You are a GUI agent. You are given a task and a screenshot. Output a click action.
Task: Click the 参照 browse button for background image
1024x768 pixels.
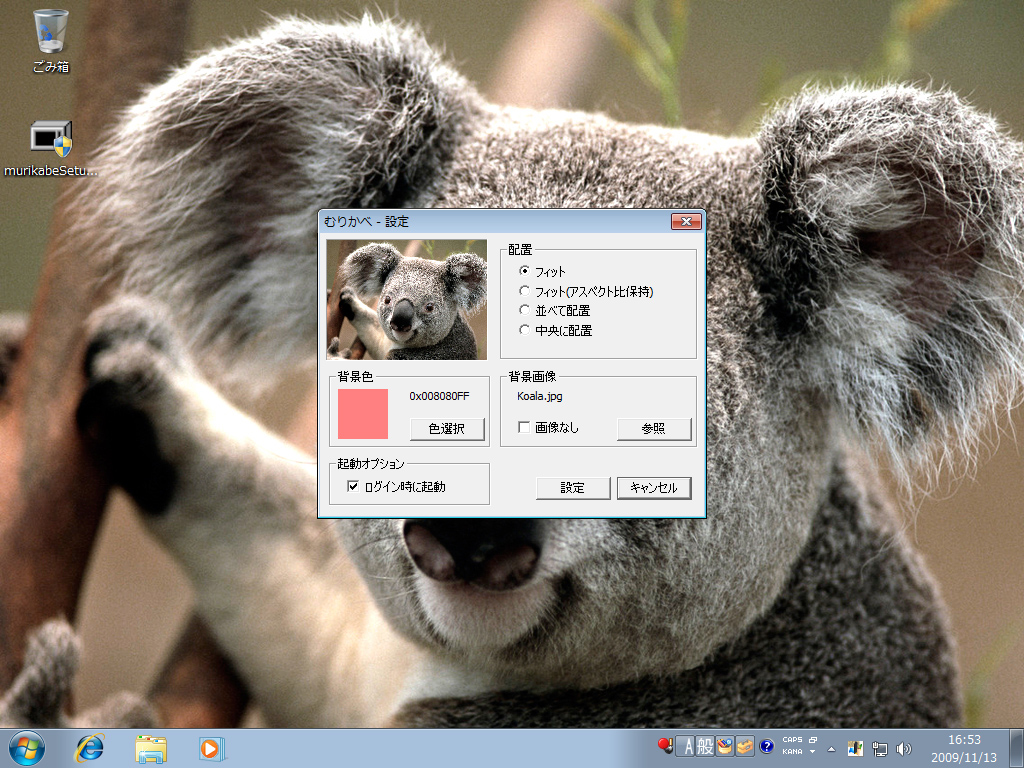(655, 429)
